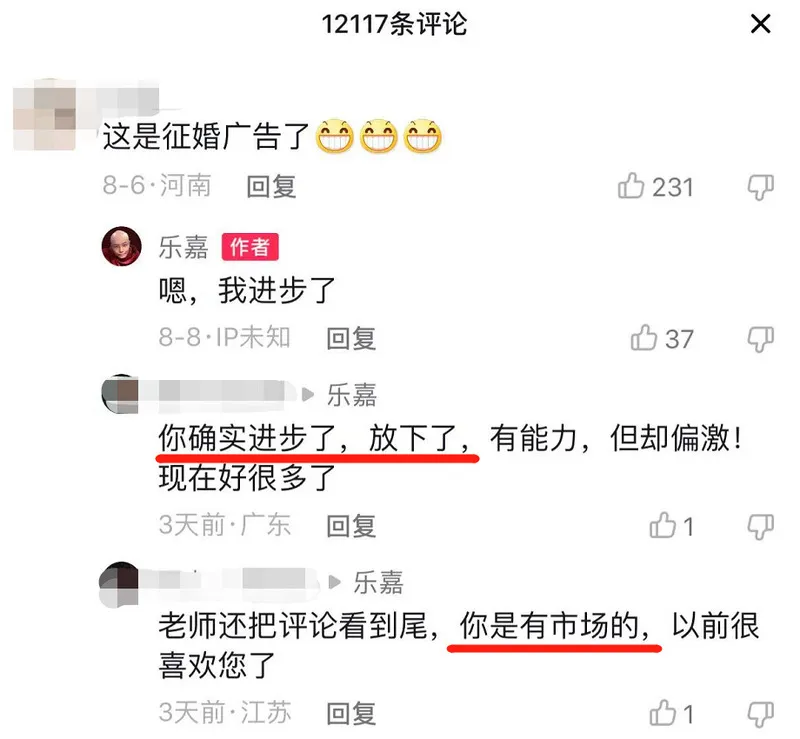
Task: Dislike the 这是征婚广告了 comment
Action: click(761, 187)
